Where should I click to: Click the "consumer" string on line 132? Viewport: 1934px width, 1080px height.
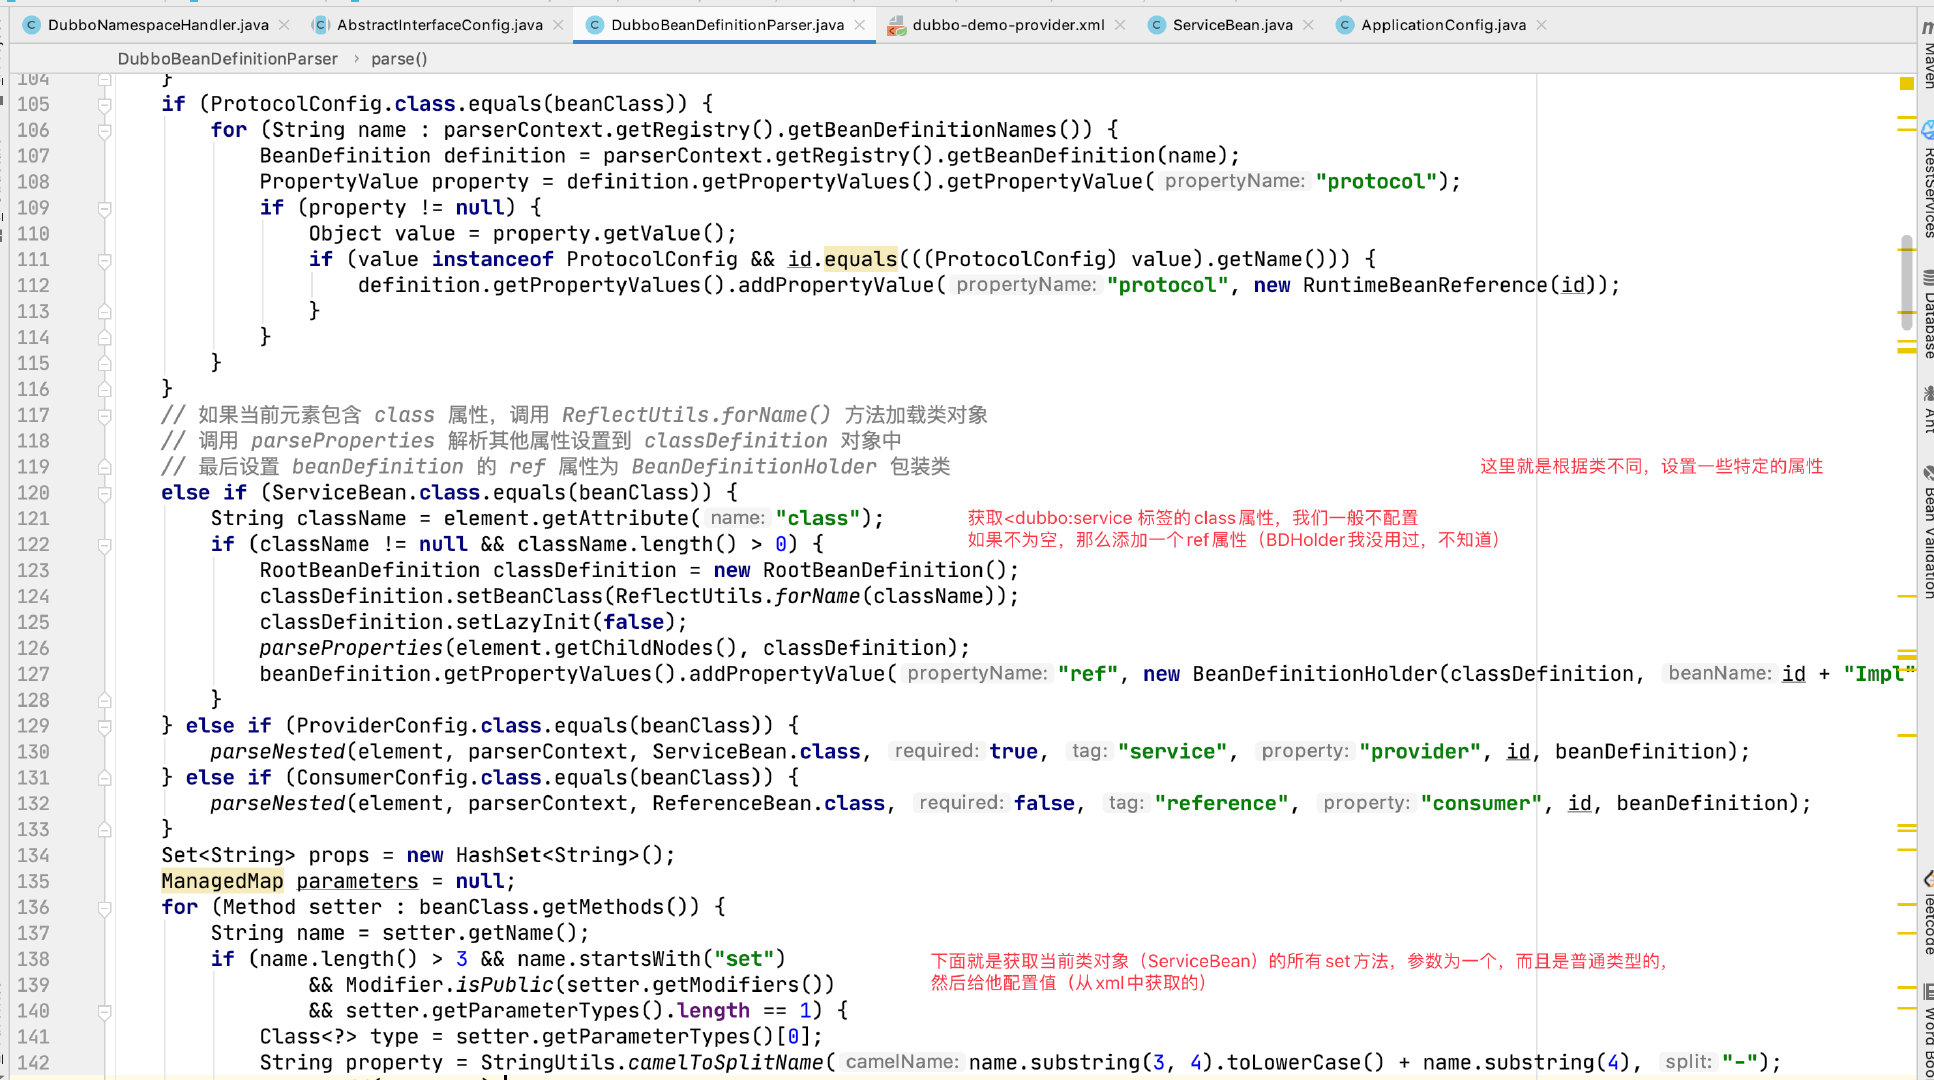pyautogui.click(x=1481, y=804)
